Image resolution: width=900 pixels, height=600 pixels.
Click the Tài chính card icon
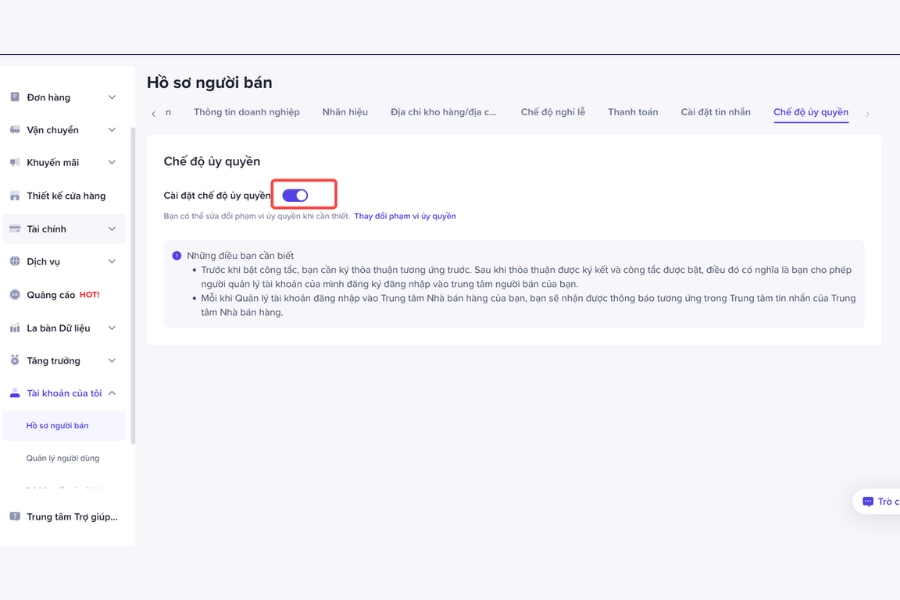coord(15,229)
